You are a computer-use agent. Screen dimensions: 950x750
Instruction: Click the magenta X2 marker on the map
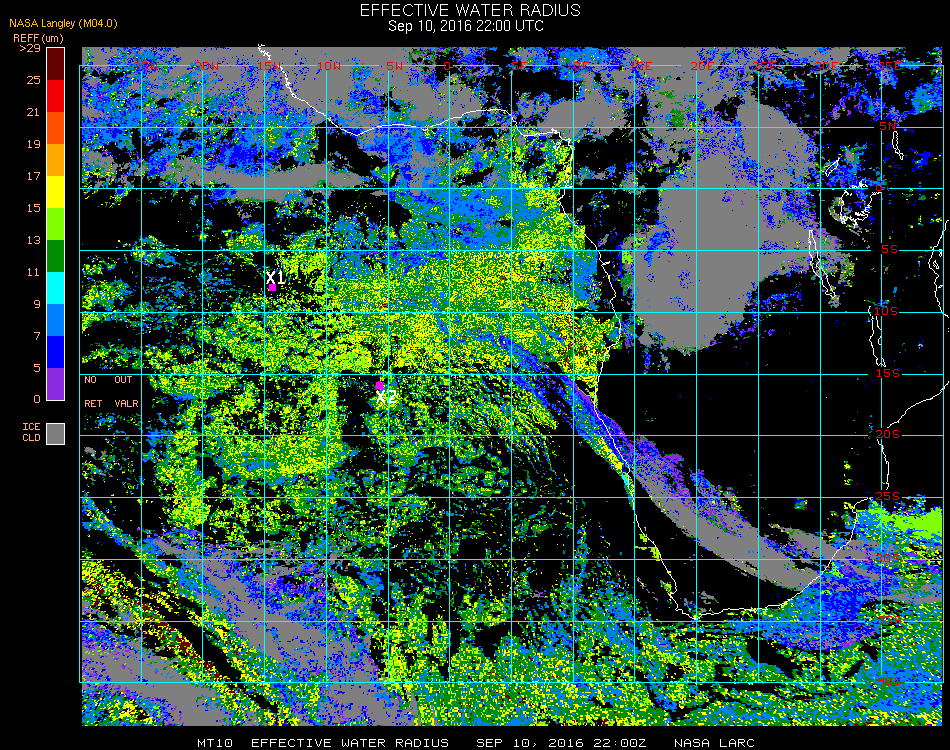(379, 385)
